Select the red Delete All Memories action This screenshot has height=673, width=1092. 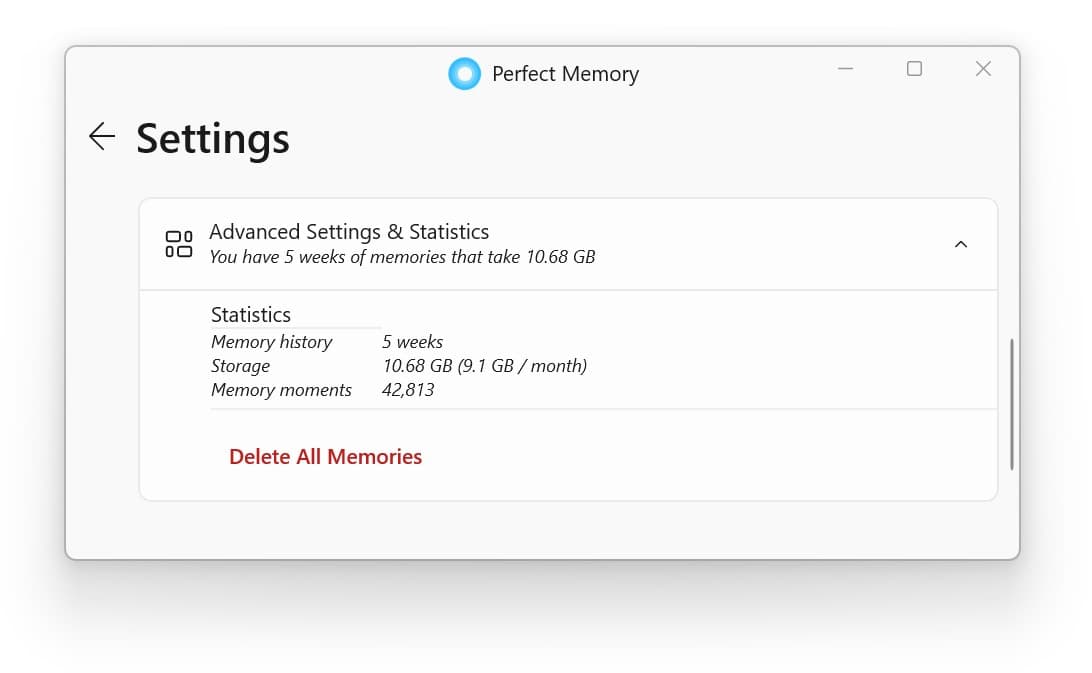pos(325,456)
